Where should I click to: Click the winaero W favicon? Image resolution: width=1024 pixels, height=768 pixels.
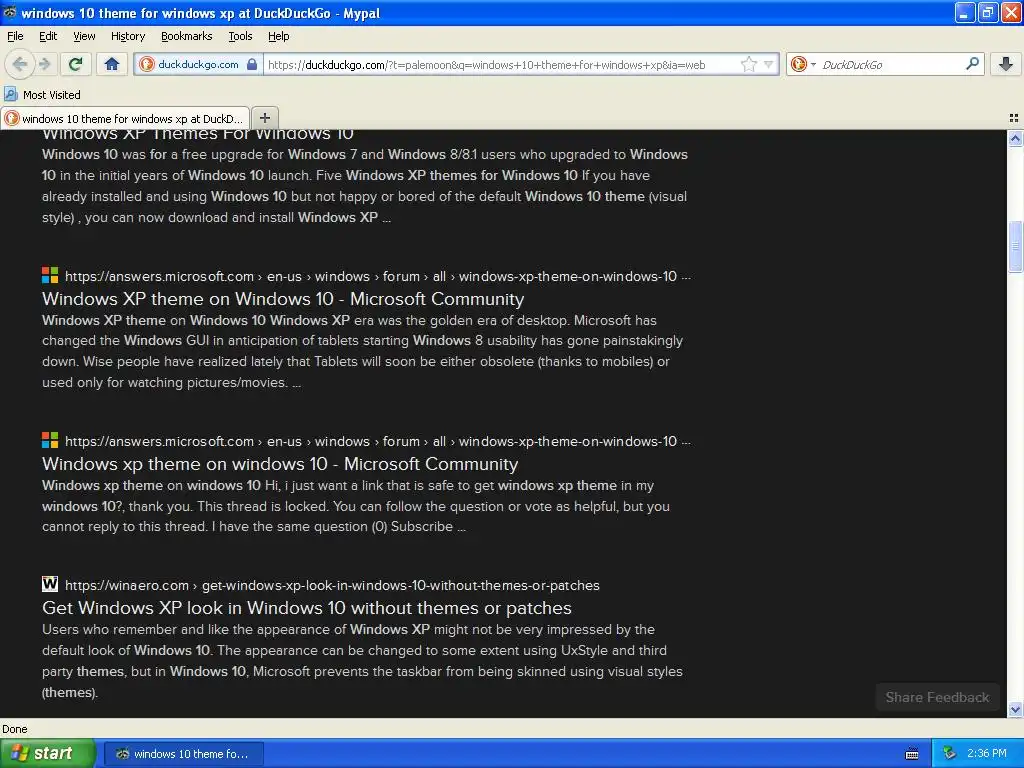[50, 584]
